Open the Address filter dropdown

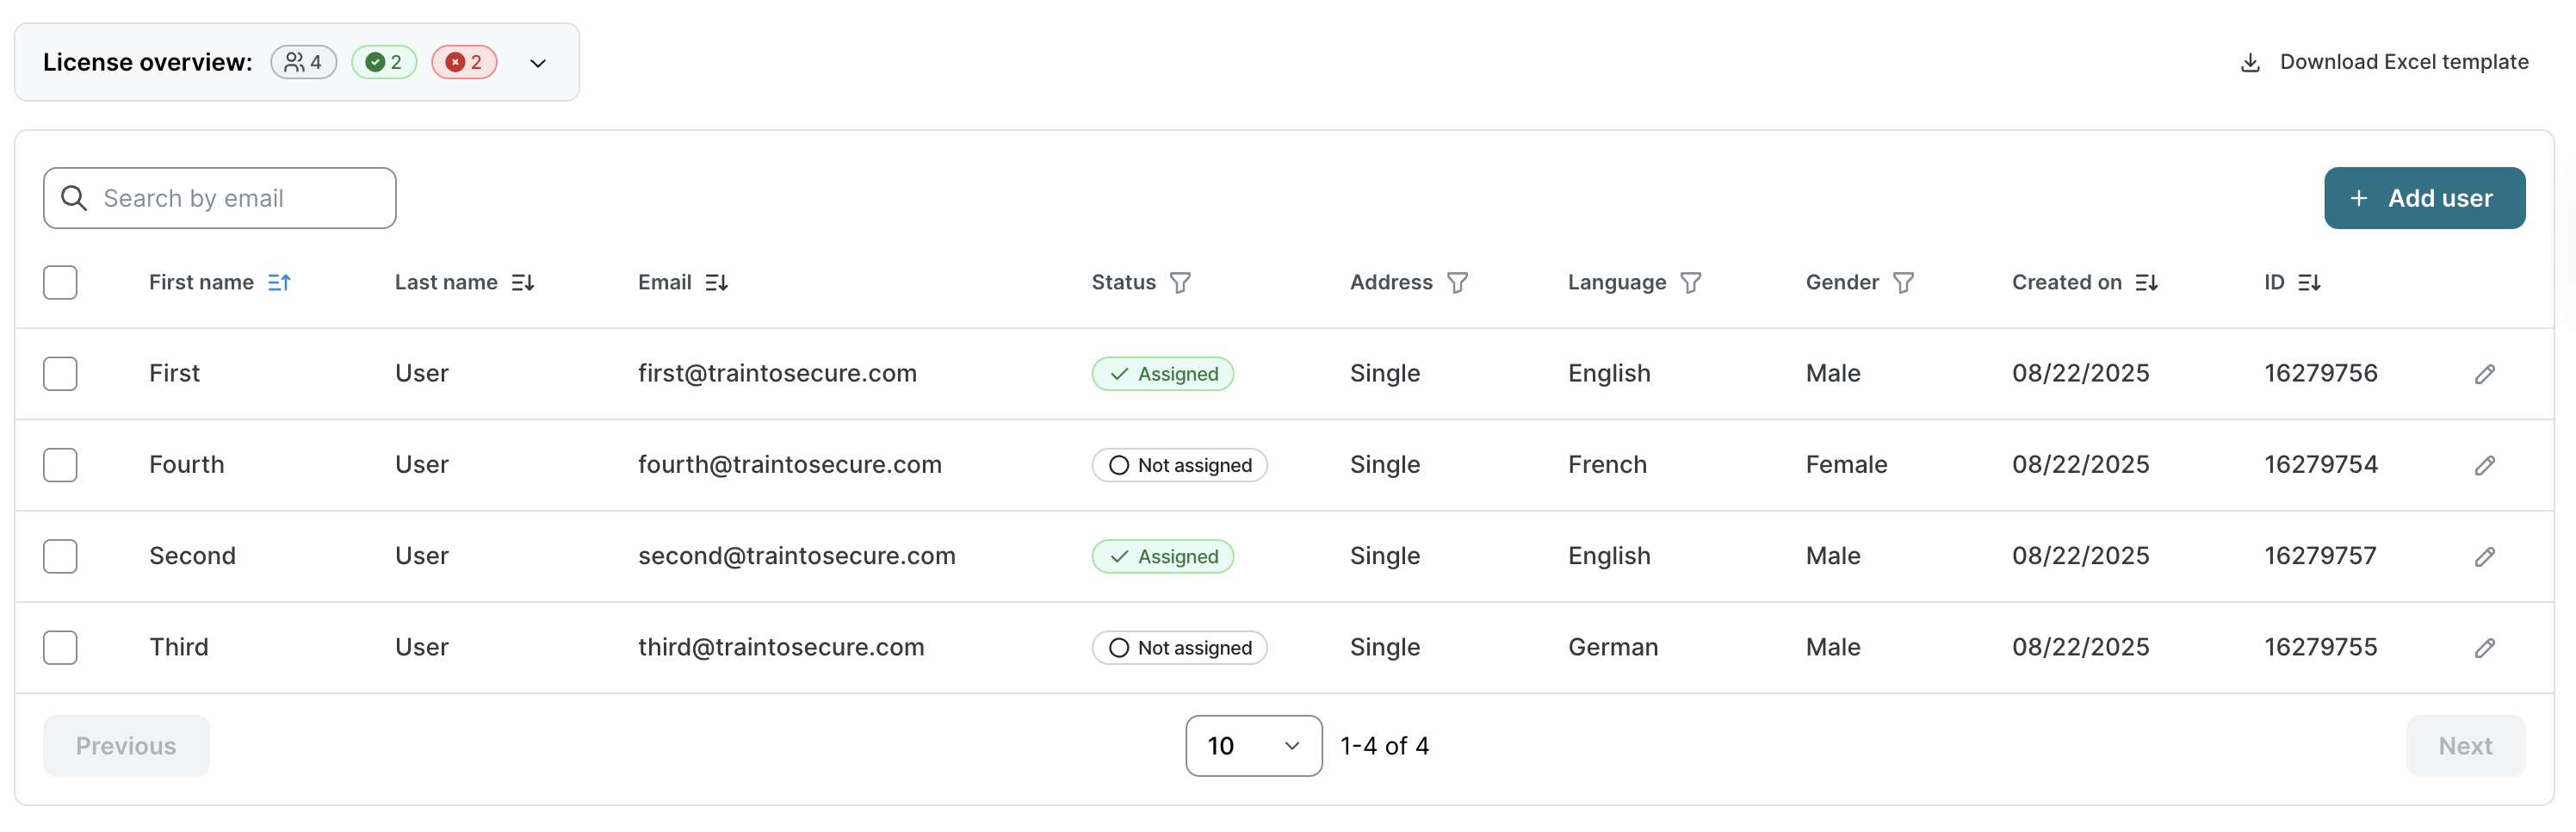pyautogui.click(x=1457, y=283)
